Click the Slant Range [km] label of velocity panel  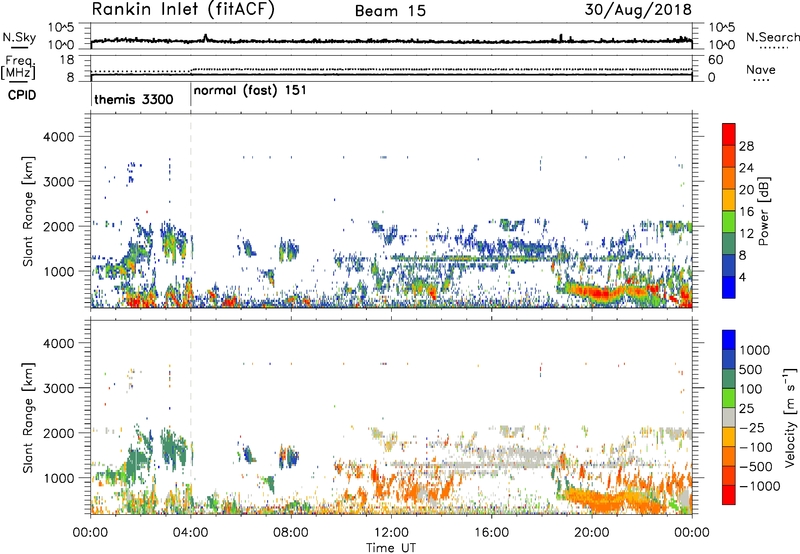[x=28, y=418]
